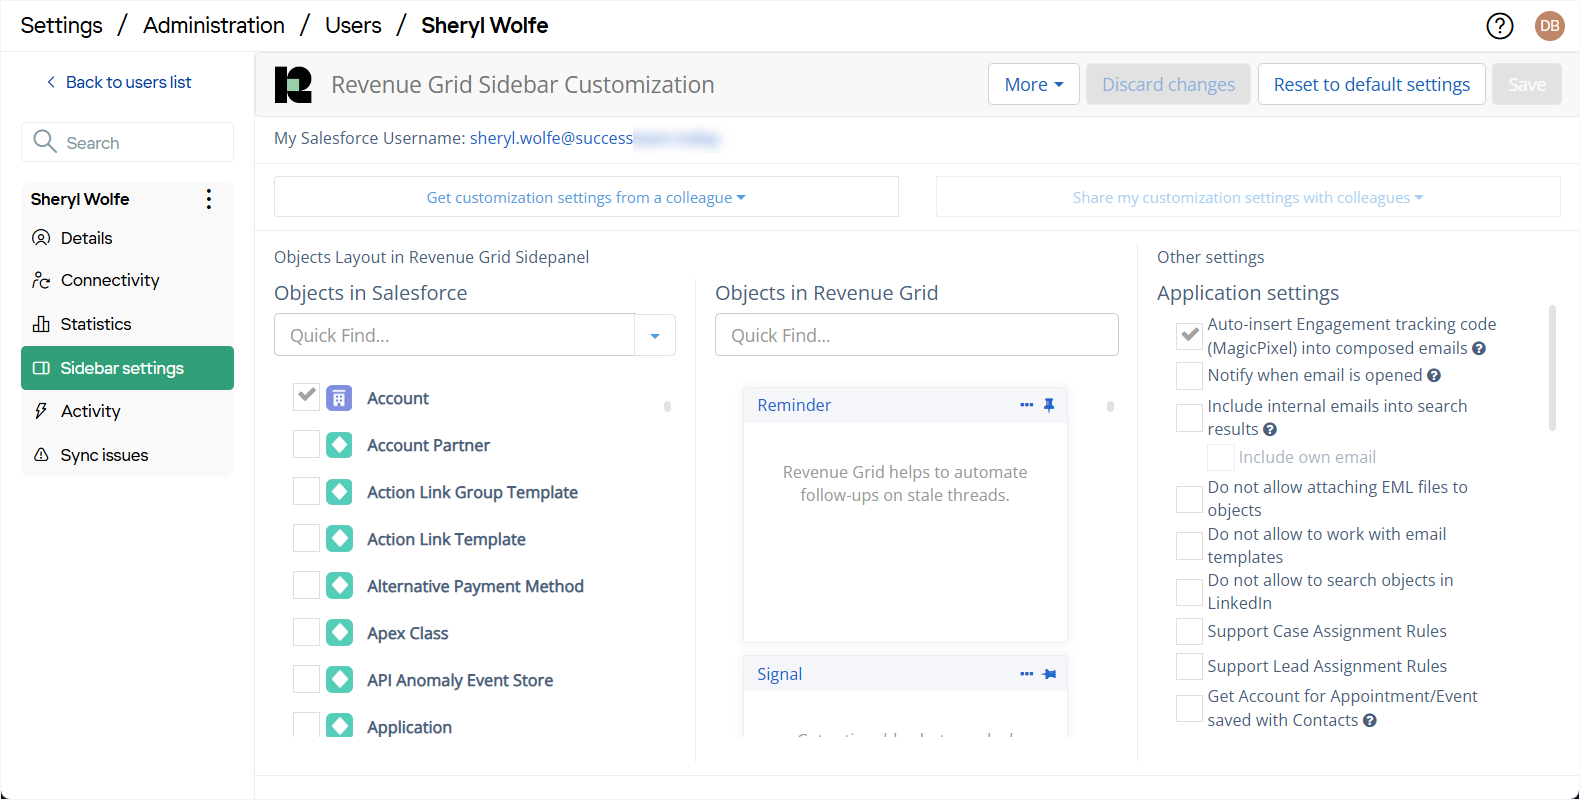Viewport: 1580px width, 800px height.
Task: Enable Do not allow to work with email templates
Action: pyautogui.click(x=1189, y=546)
